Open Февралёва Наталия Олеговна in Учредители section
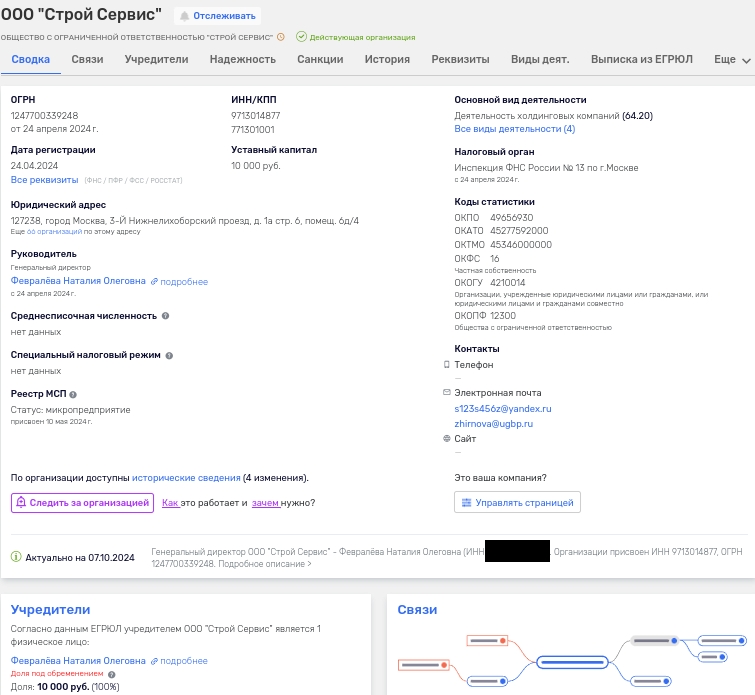The width and height of the screenshot is (755, 695). point(78,660)
